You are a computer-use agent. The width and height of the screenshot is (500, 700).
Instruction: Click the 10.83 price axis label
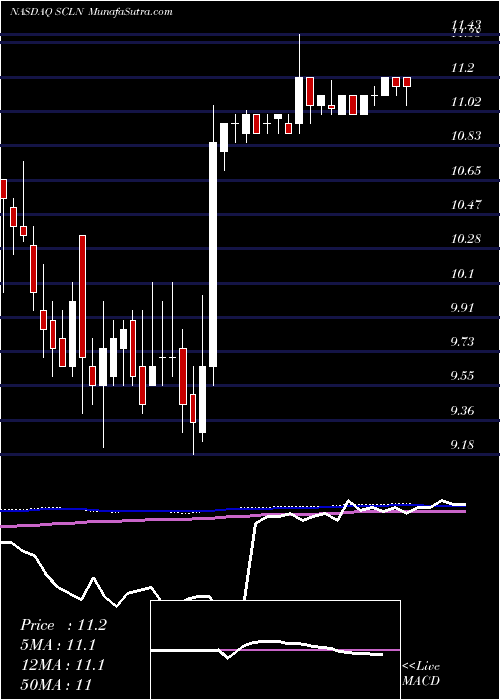tap(468, 136)
